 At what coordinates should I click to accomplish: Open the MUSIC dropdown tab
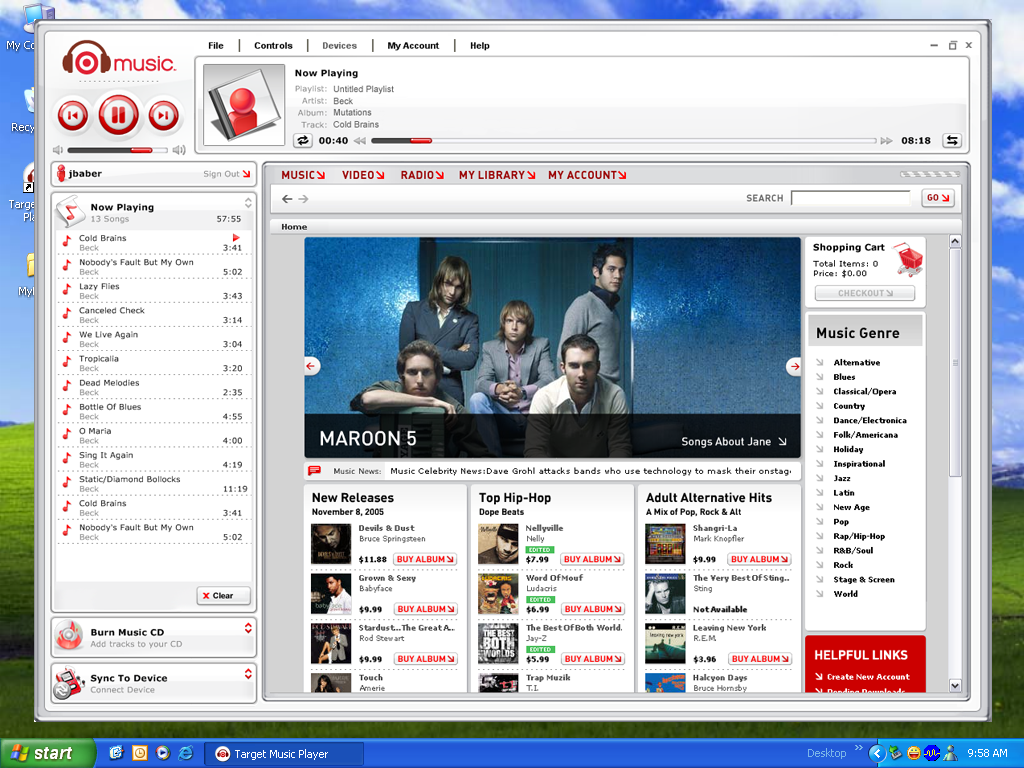[303, 175]
